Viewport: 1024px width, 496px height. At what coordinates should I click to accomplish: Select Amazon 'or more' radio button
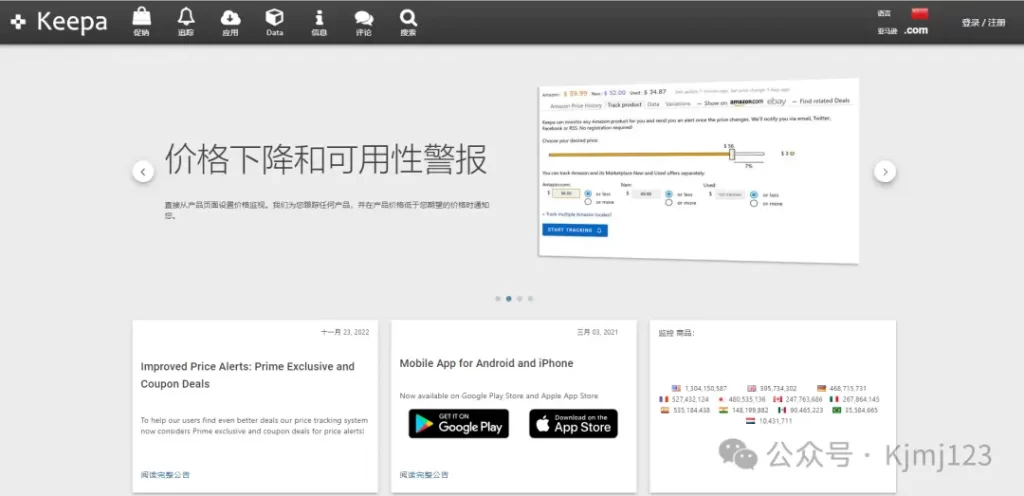588,202
